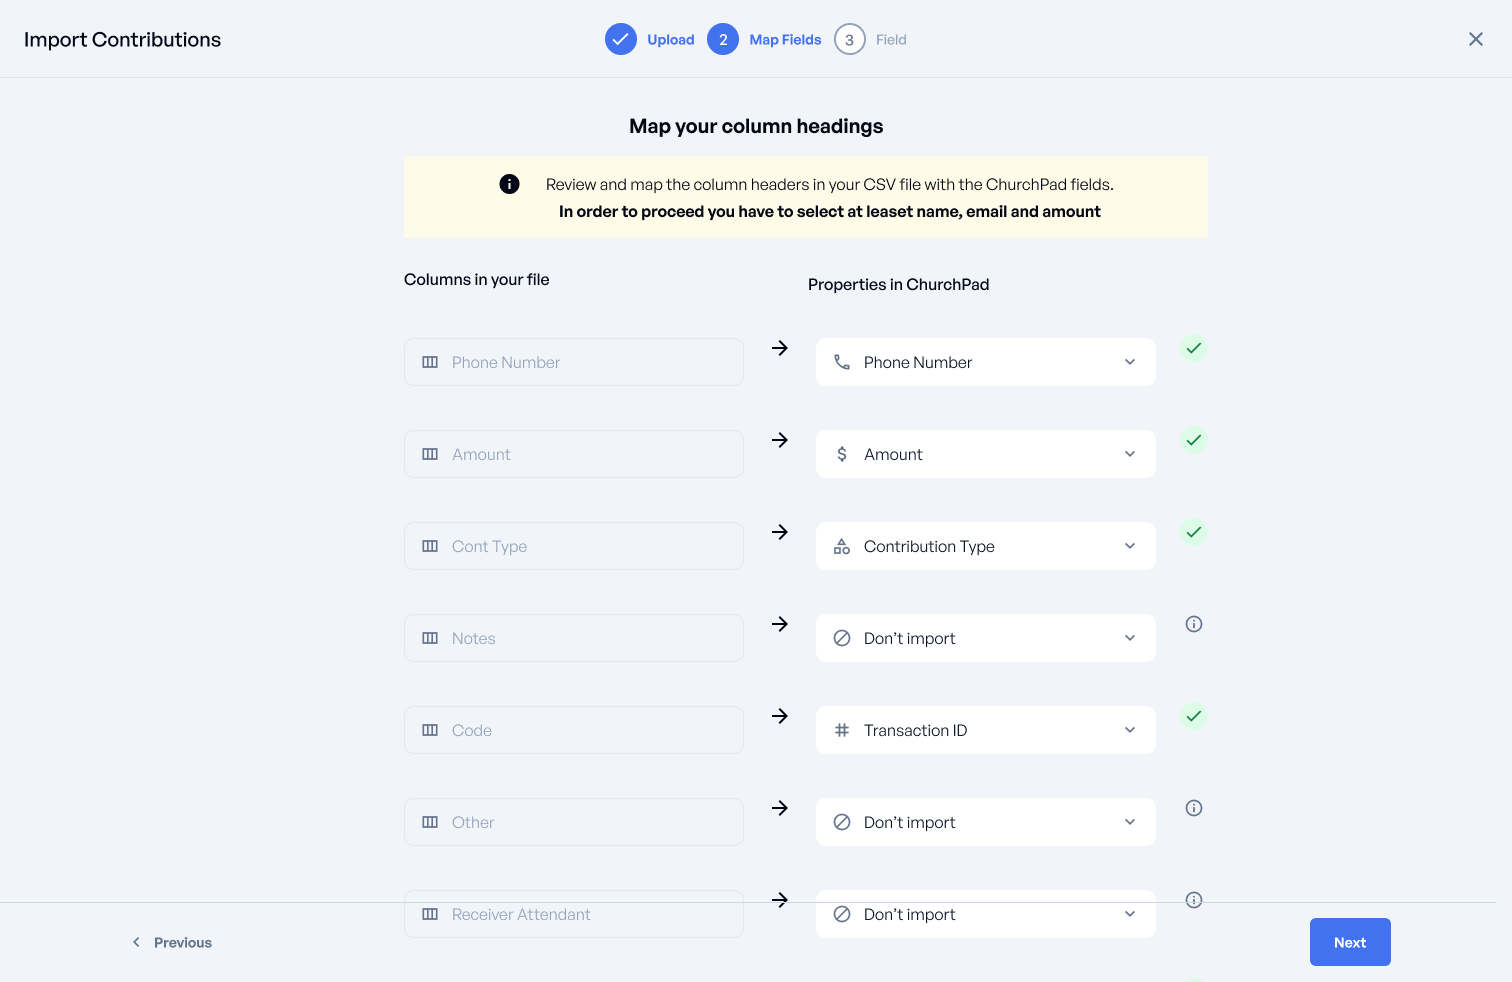The height and width of the screenshot is (982, 1512).
Task: Click the green checkmark beside Transaction ID
Action: (1193, 716)
